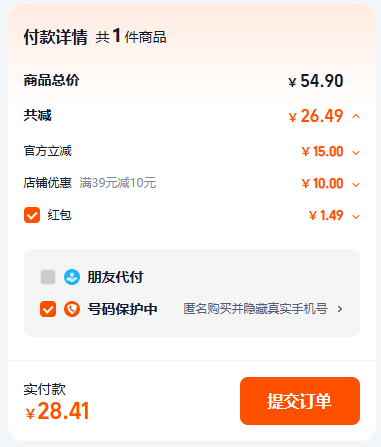Click the blue 朋友代付 person icon
This screenshot has width=381, height=447.
(72, 277)
